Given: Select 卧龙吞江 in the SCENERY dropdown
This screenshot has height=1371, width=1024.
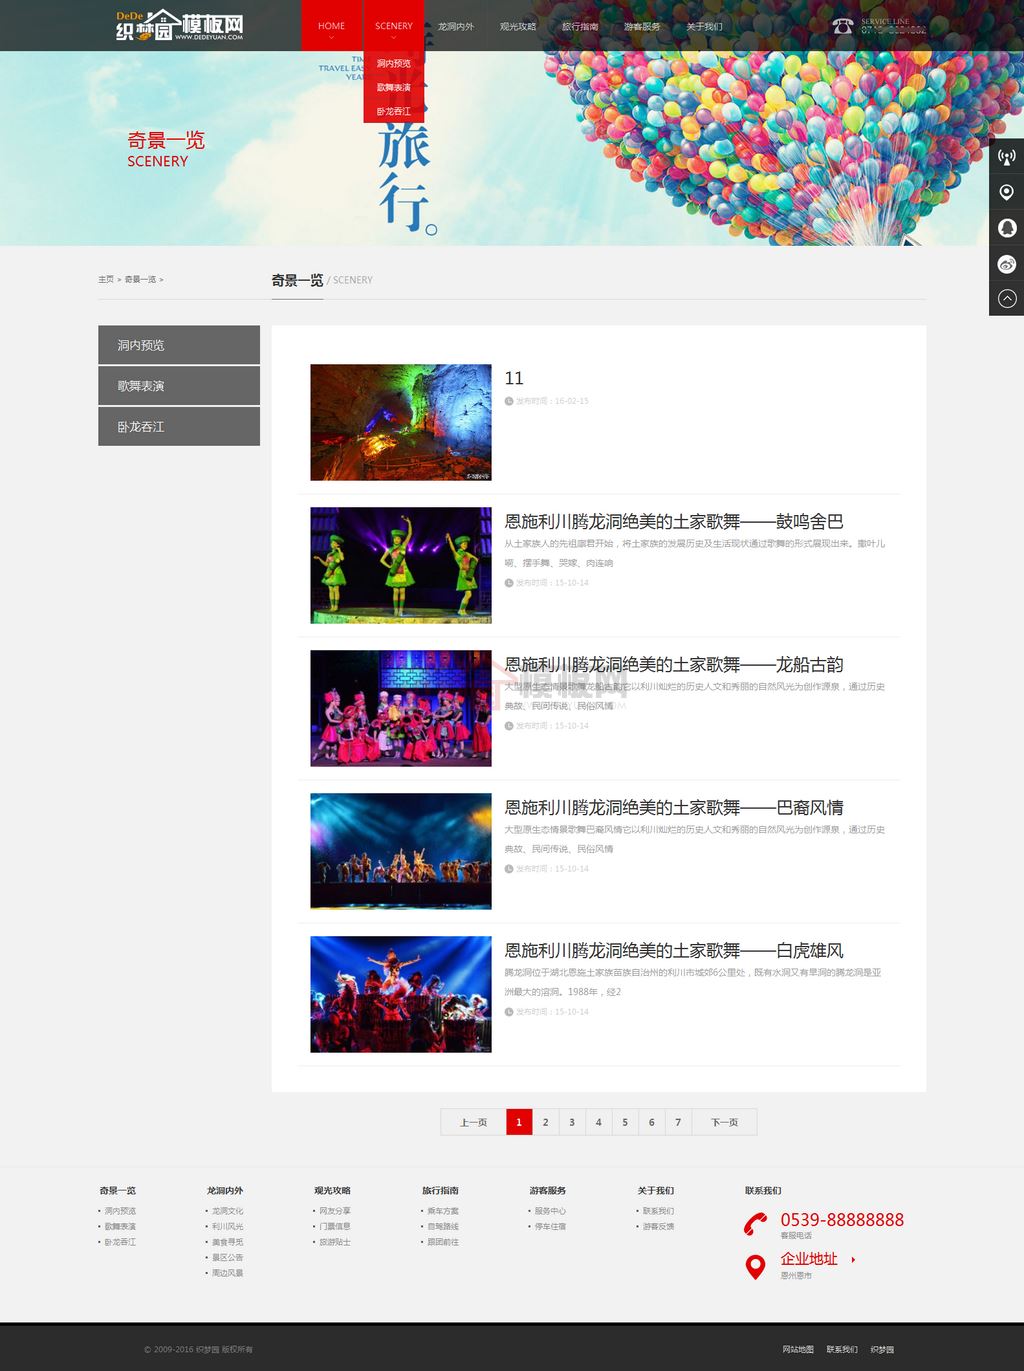Looking at the screenshot, I should pos(393,111).
